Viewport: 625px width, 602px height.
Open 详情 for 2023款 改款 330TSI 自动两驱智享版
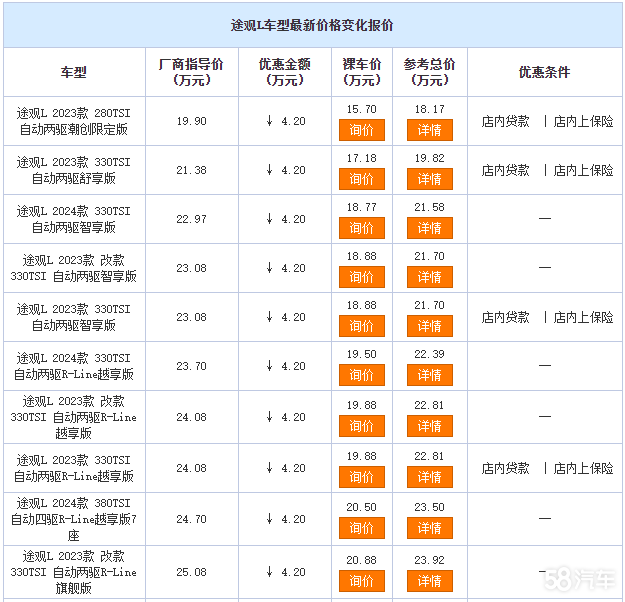click(x=429, y=277)
